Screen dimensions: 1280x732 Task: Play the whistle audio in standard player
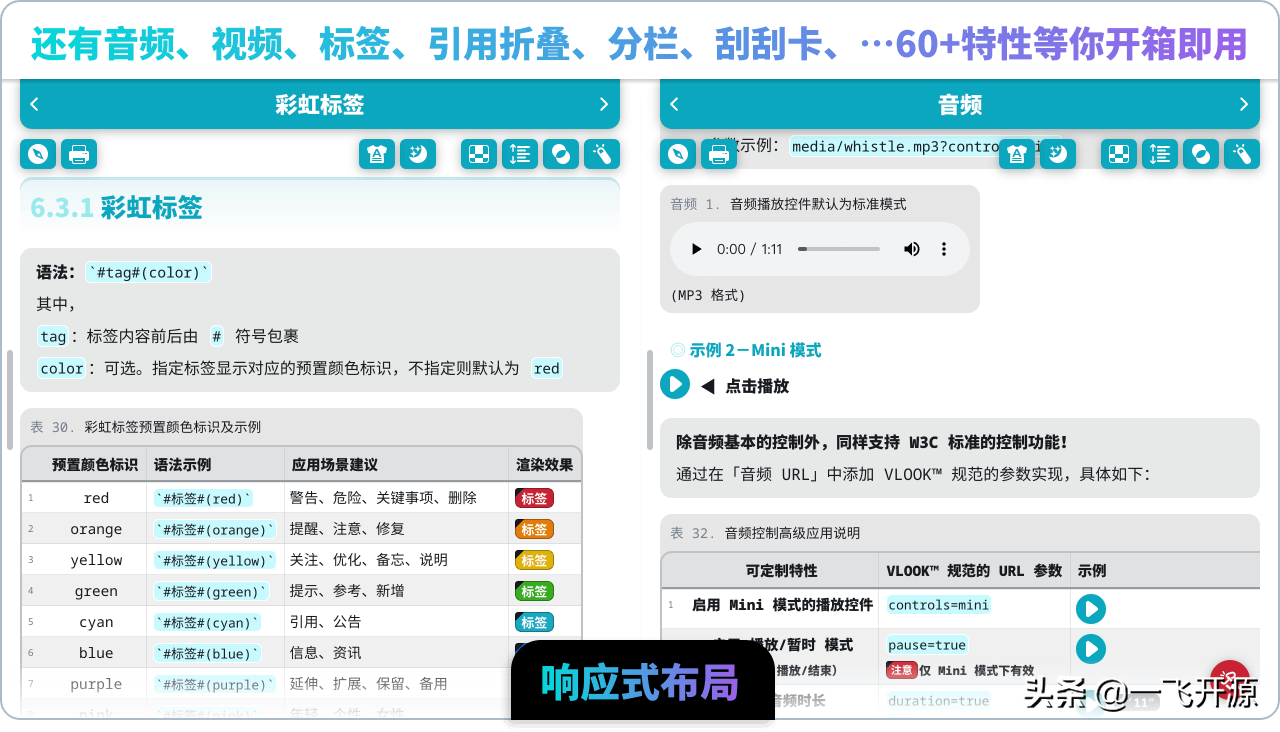tap(697, 249)
